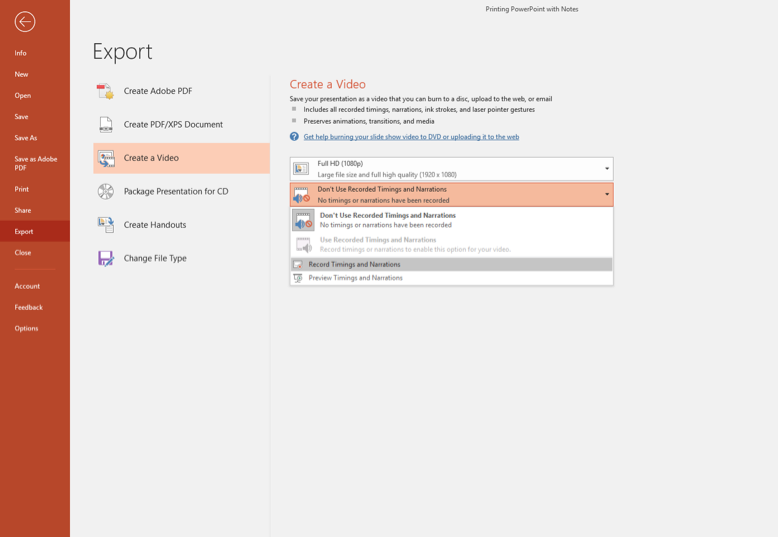Screen dimensions: 778x537
Task: Select Preview Timings and Narrations entry
Action: [452, 278]
